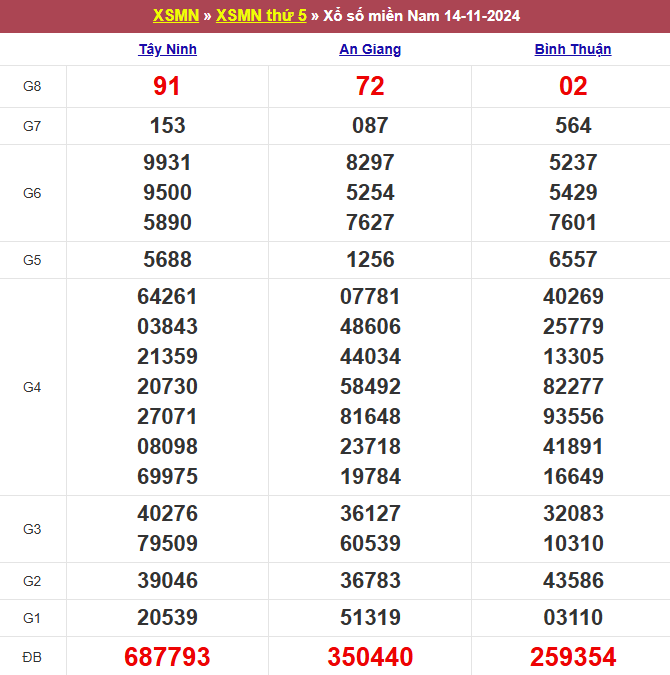The height and width of the screenshot is (675, 670).
Task: Select G8 result 72 for An Giang
Action: click(370, 86)
